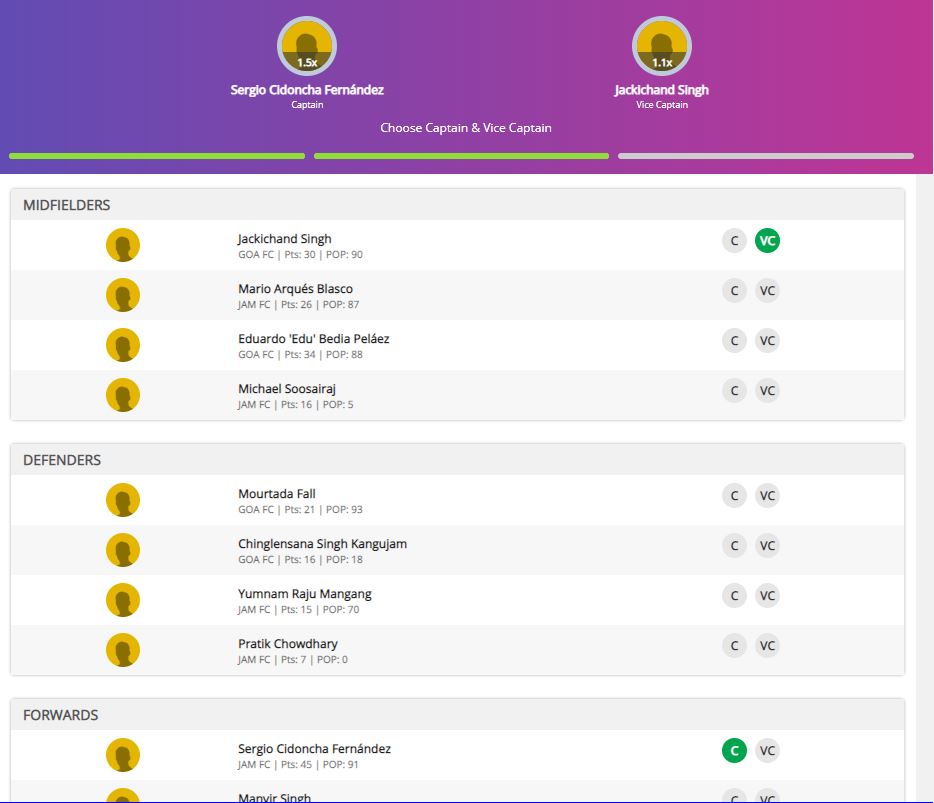Click 'JAM FC | Pts: 16 | POP: 5' stats
The width and height of the screenshot is (934, 803).
[x=295, y=404]
